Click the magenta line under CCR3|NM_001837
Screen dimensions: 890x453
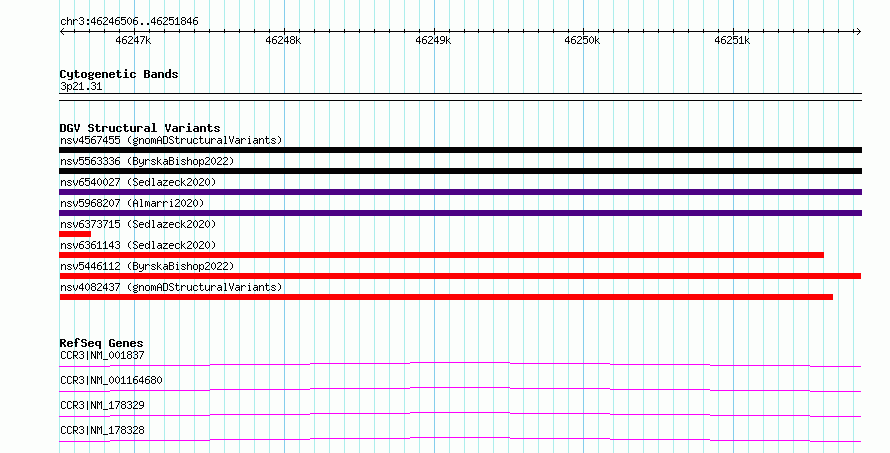point(460,364)
